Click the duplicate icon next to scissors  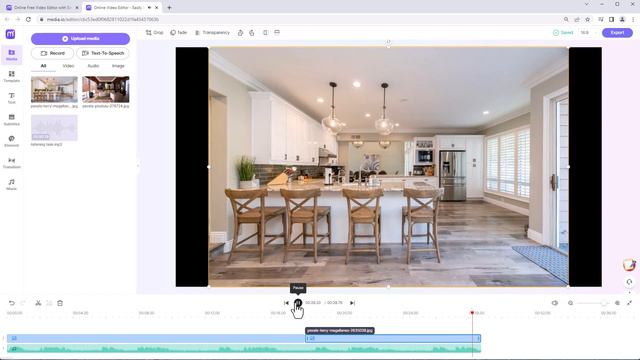[49, 303]
